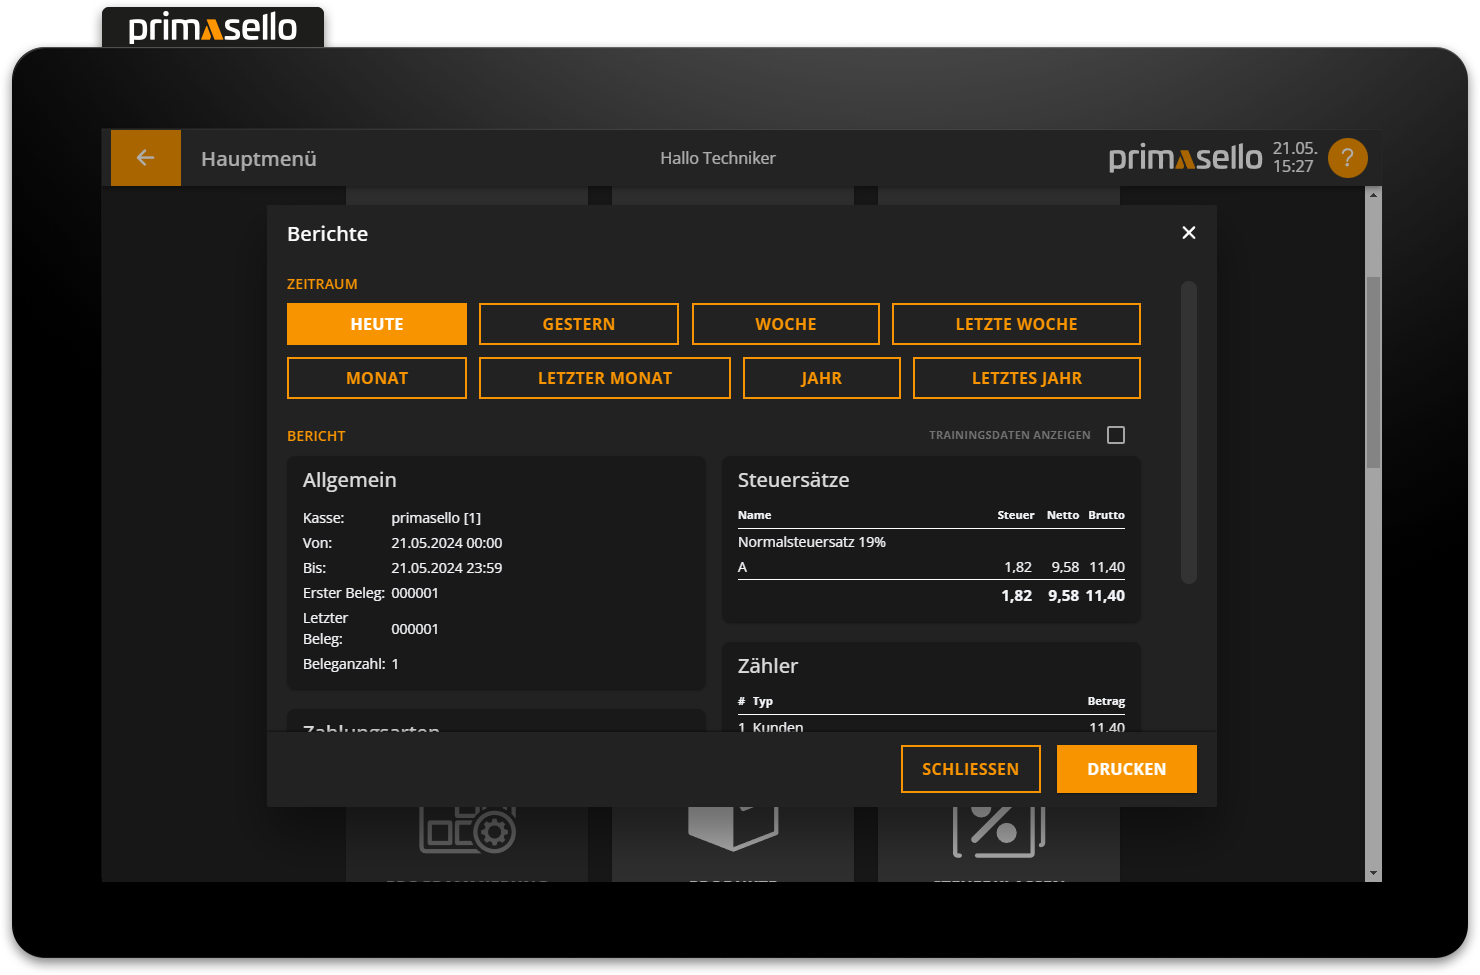Image resolution: width=1480 pixels, height=975 pixels.
Task: Select LETZTE WOCHE as period
Action: (1016, 324)
